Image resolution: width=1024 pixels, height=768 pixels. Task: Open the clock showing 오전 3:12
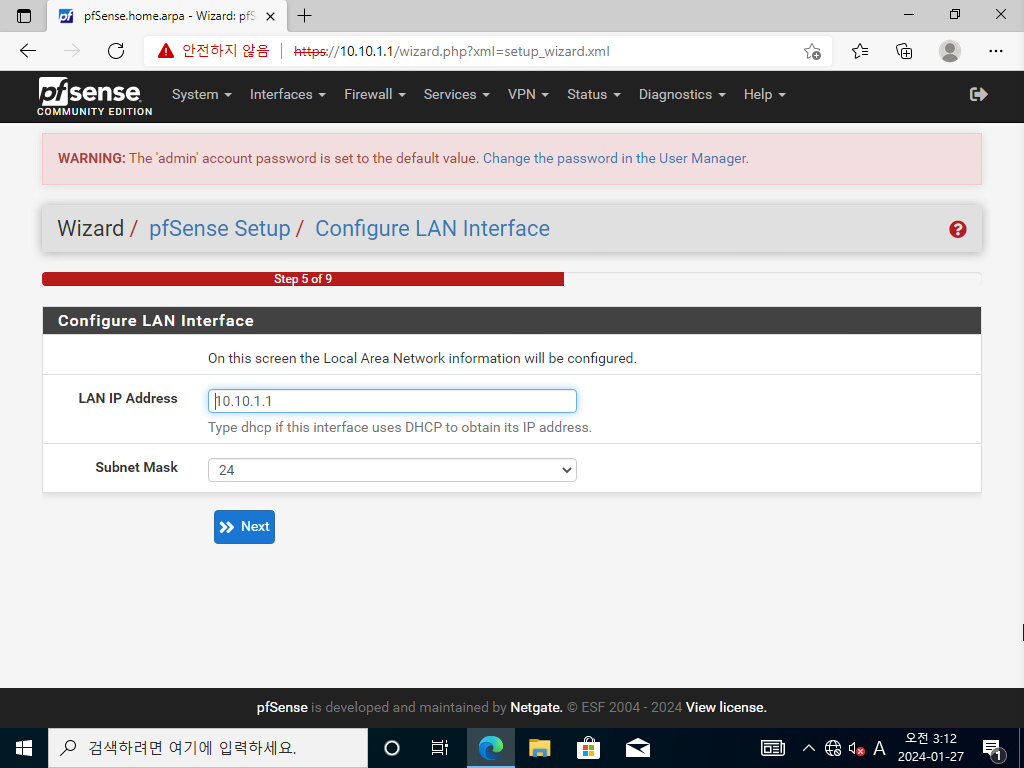931,748
